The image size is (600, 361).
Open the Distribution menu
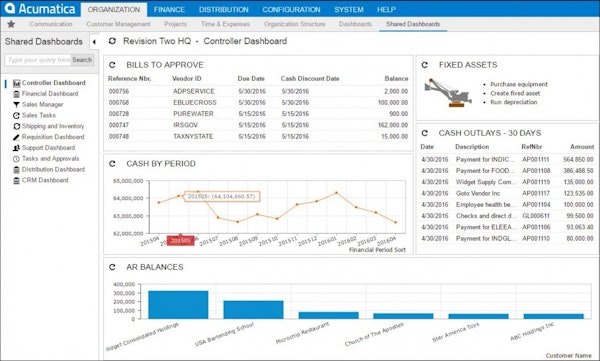pos(223,10)
